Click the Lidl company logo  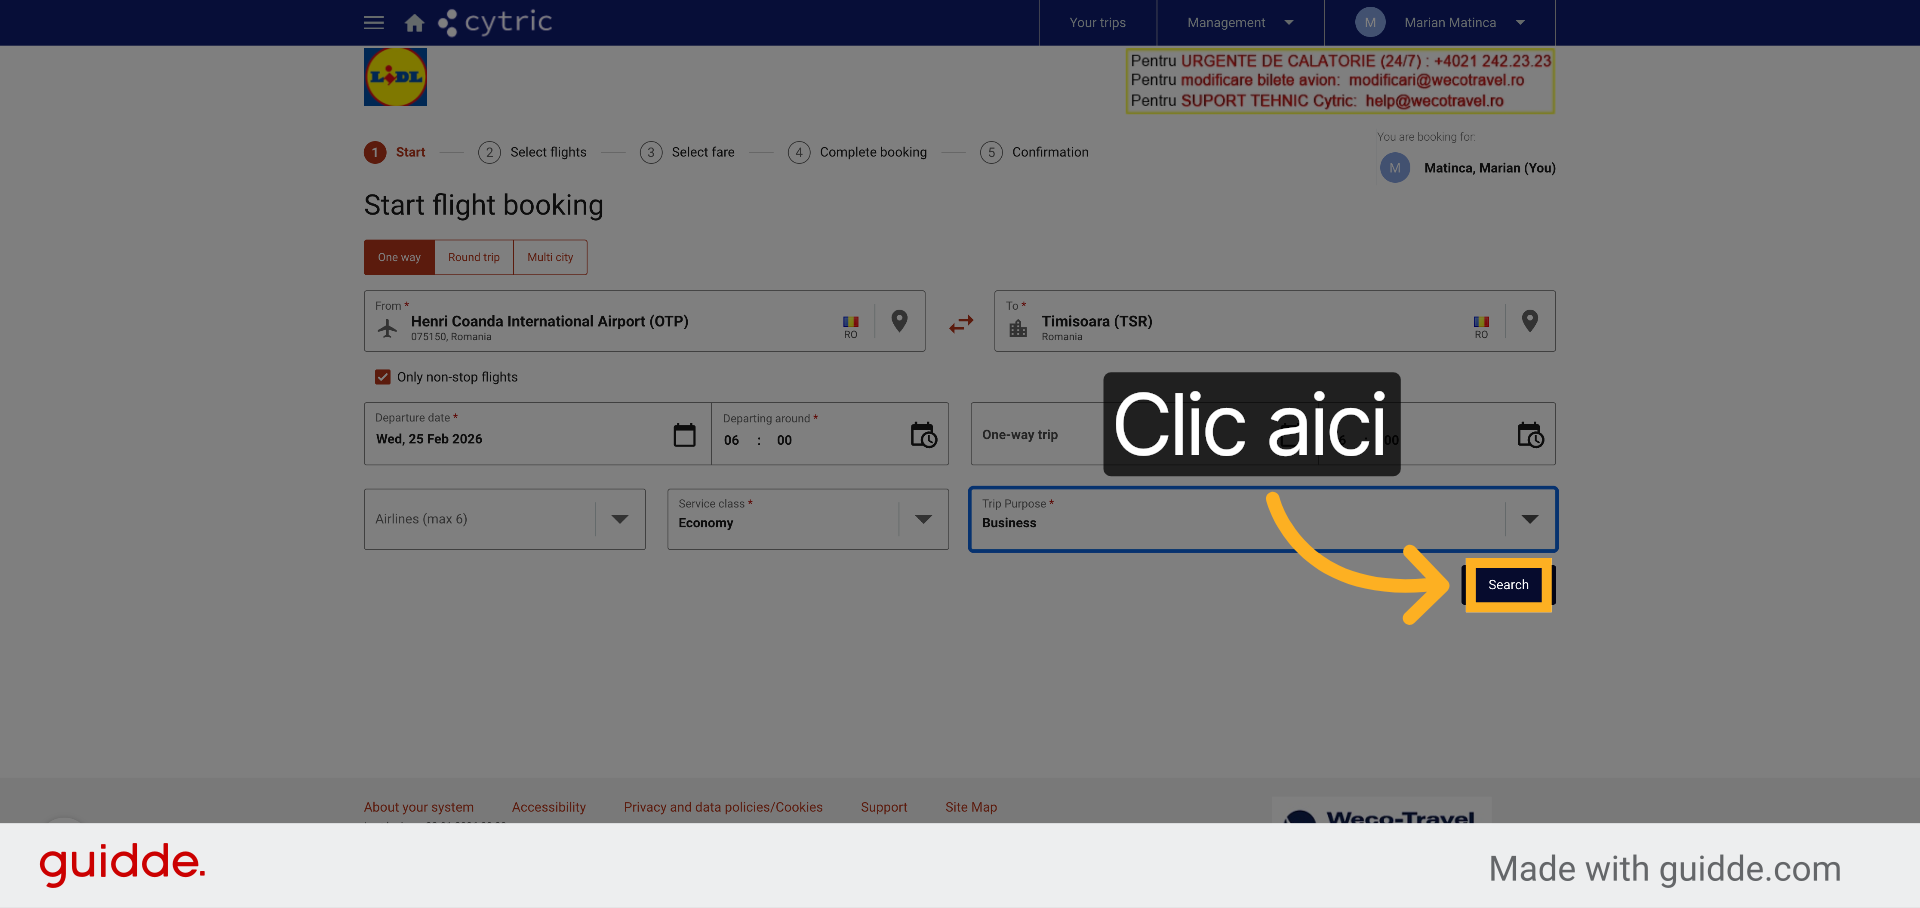pyautogui.click(x=395, y=77)
